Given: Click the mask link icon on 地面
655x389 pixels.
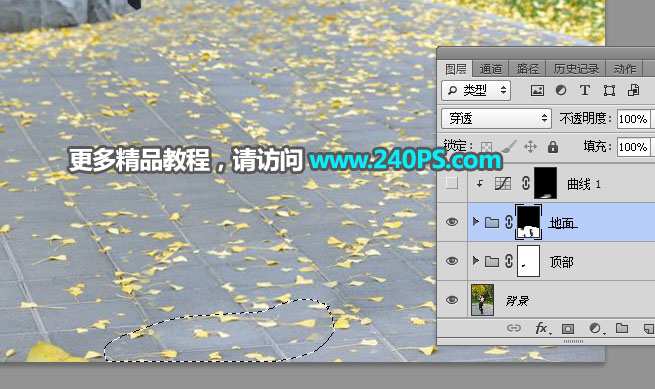Looking at the screenshot, I should [509, 222].
